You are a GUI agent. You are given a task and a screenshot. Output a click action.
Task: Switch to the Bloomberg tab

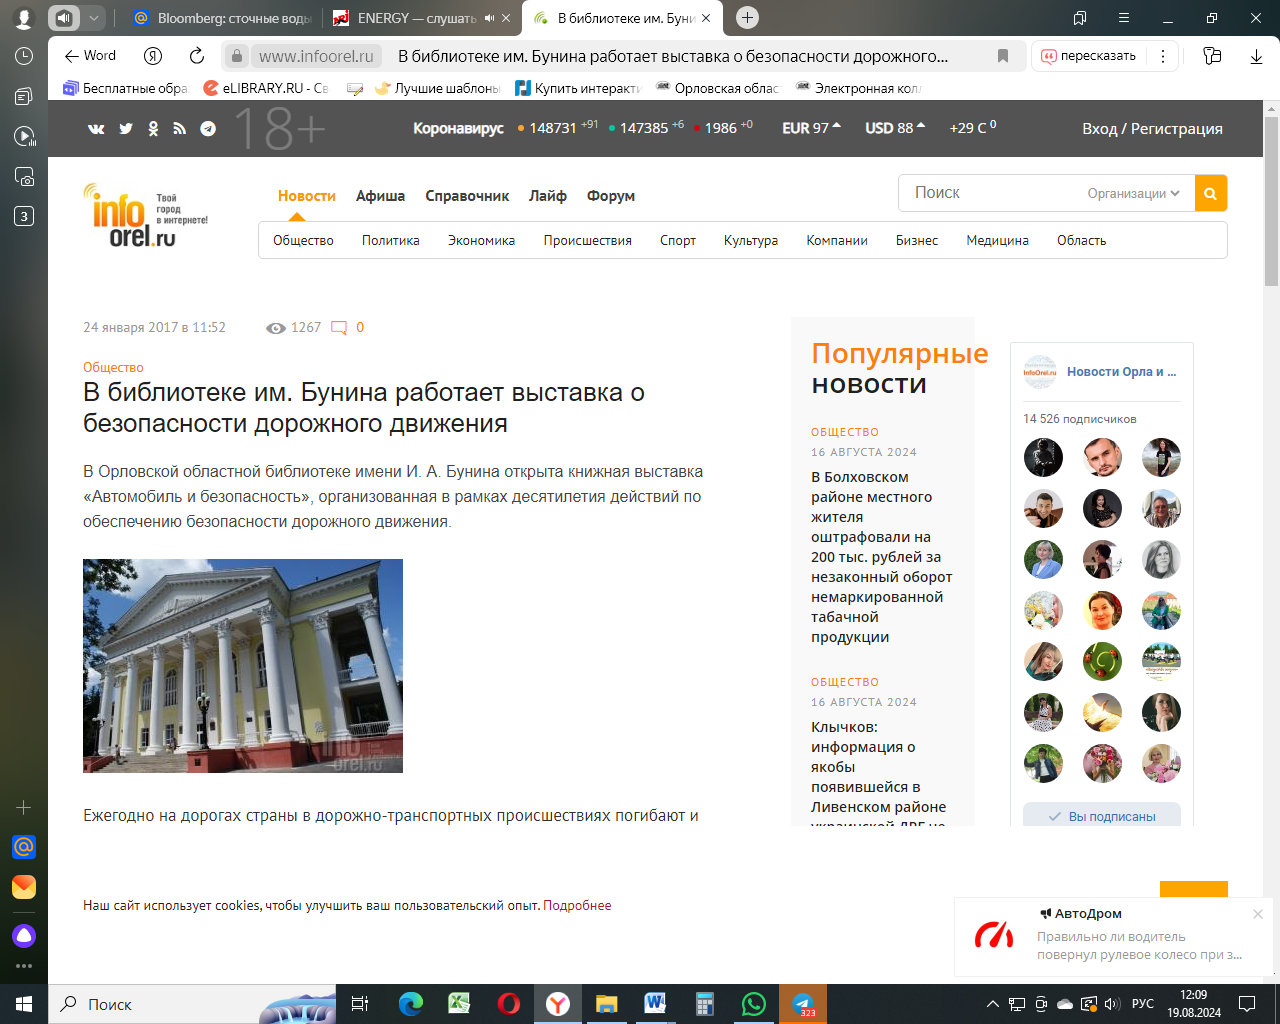click(222, 18)
